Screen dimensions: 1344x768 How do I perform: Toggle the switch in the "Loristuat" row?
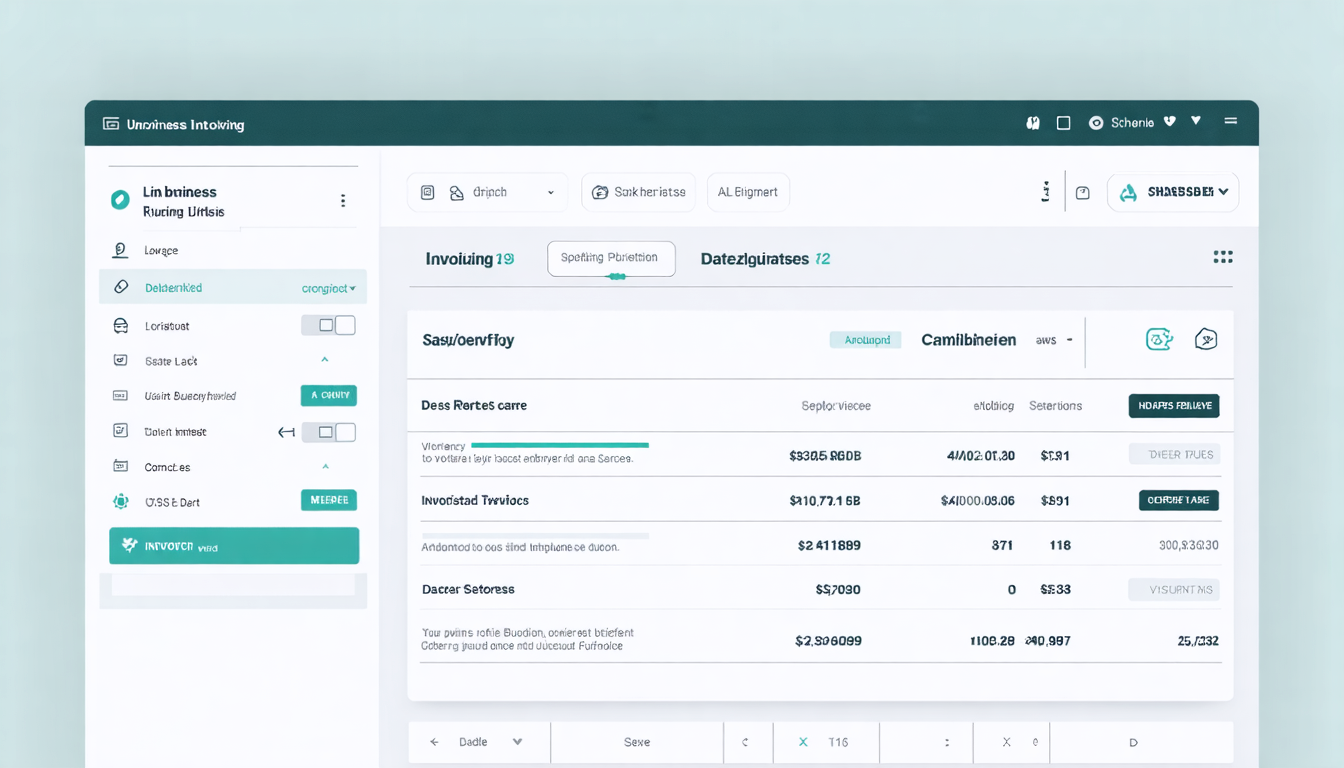(x=328, y=325)
